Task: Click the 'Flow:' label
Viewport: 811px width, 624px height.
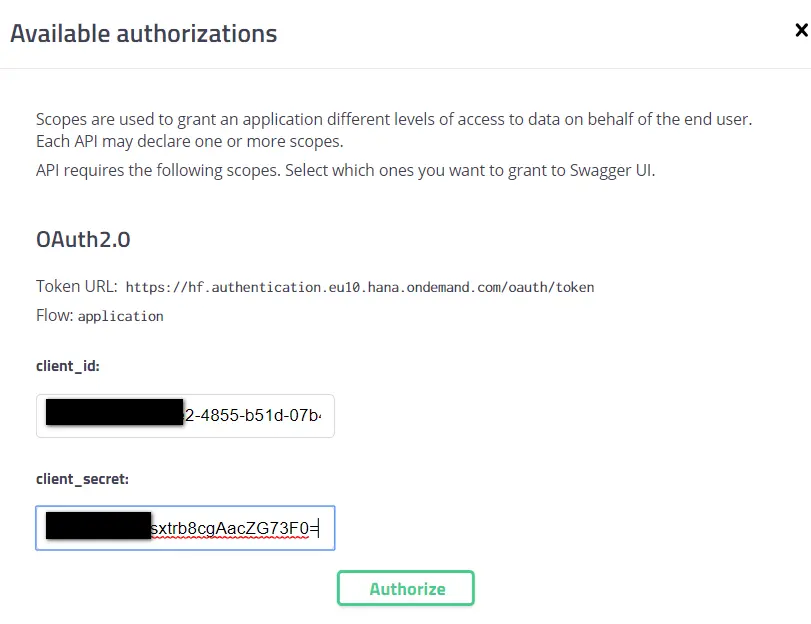Action: (x=54, y=315)
